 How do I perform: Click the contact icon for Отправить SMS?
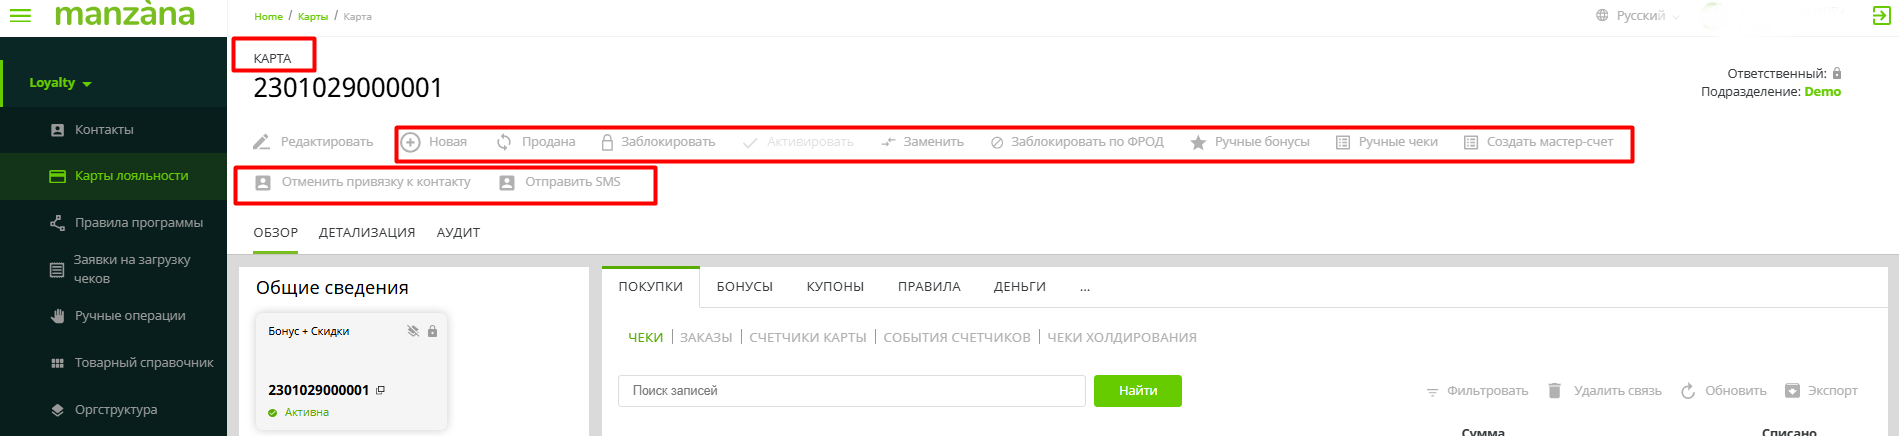(507, 183)
